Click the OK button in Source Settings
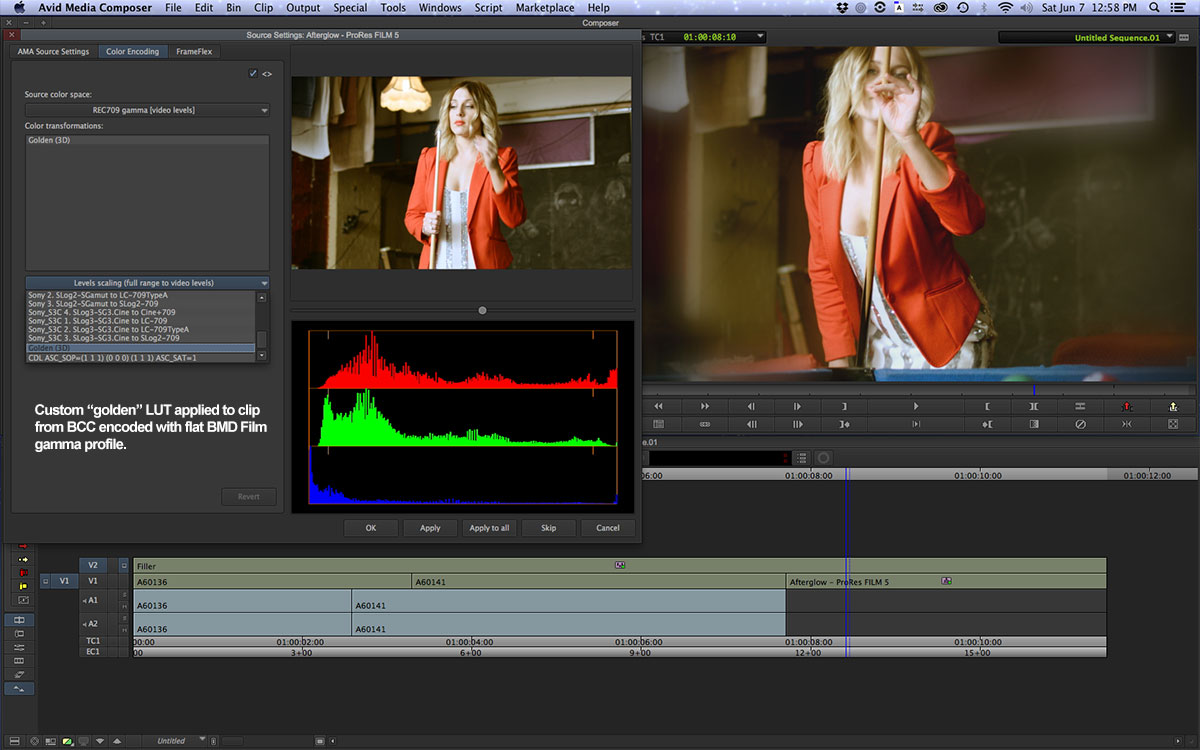Screen dimensions: 1200x750 point(371,527)
